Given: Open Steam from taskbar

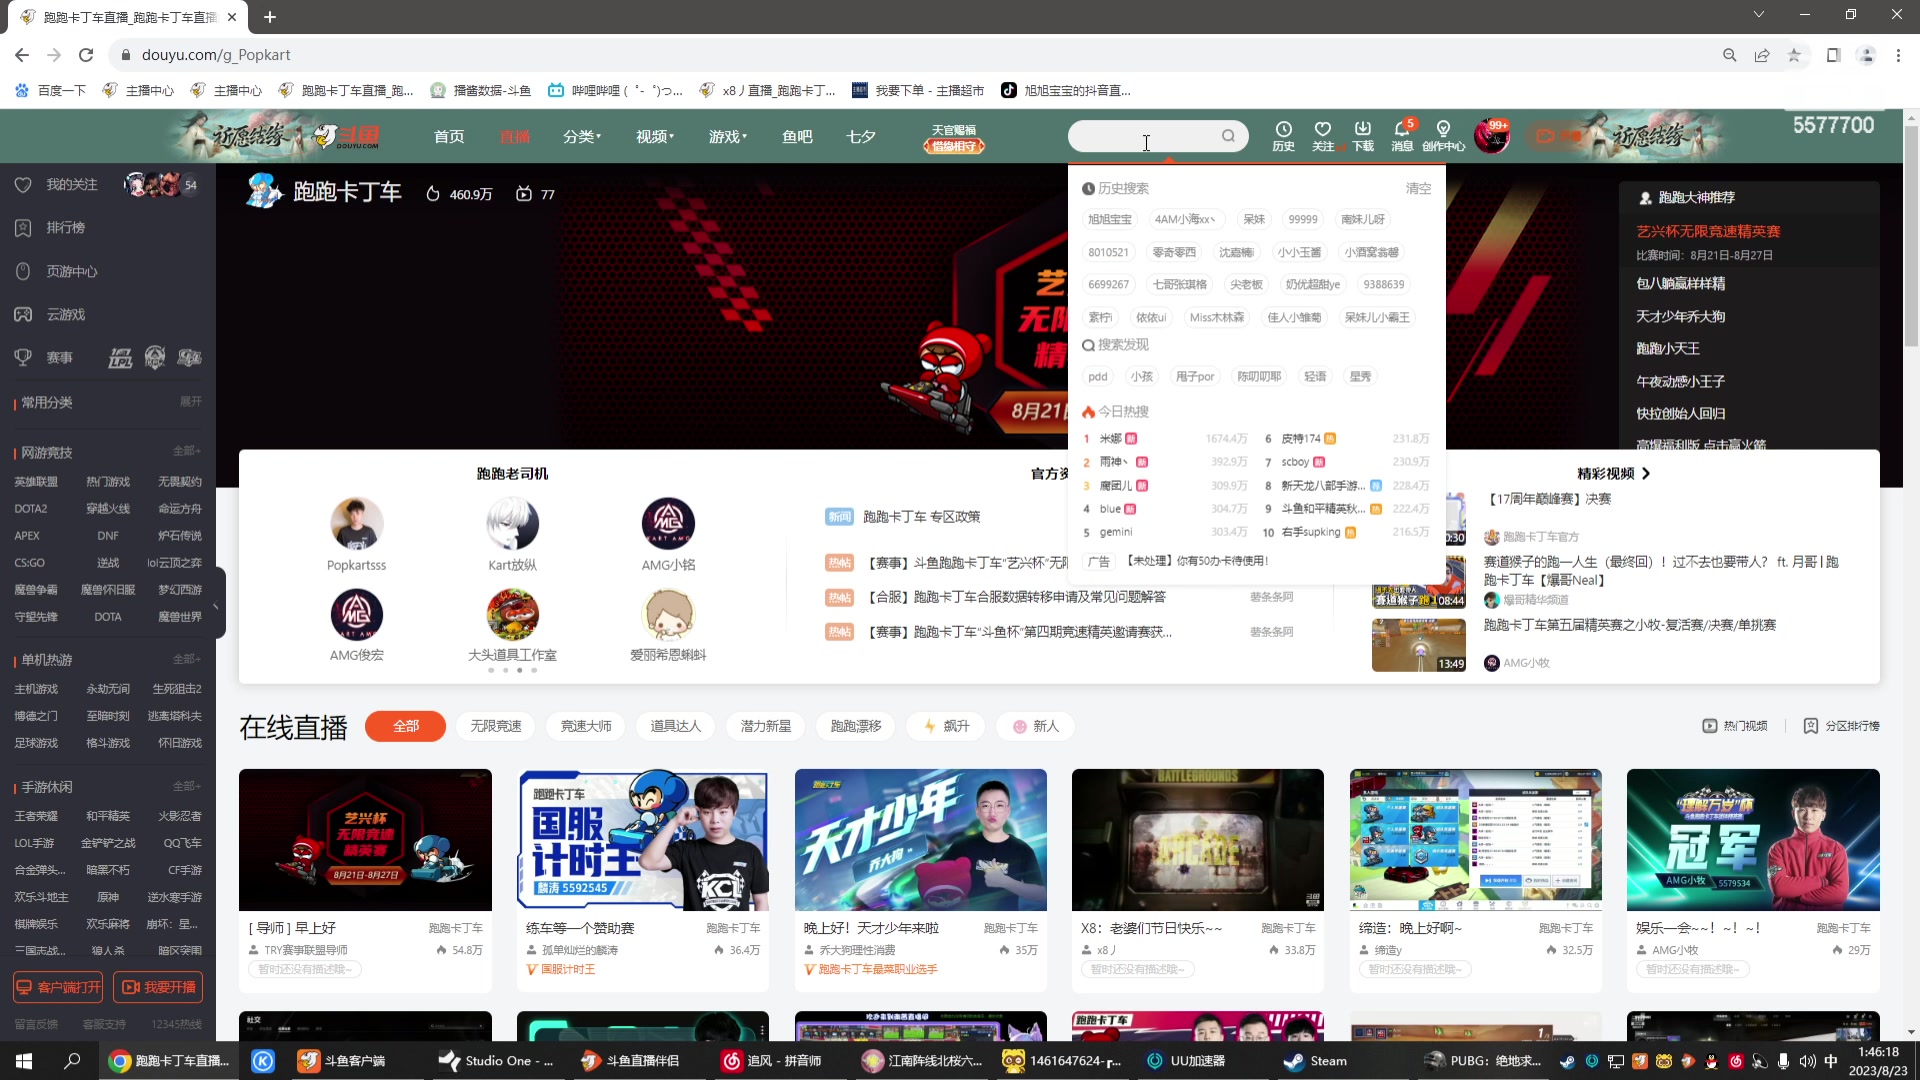Looking at the screenshot, I should [1317, 1061].
